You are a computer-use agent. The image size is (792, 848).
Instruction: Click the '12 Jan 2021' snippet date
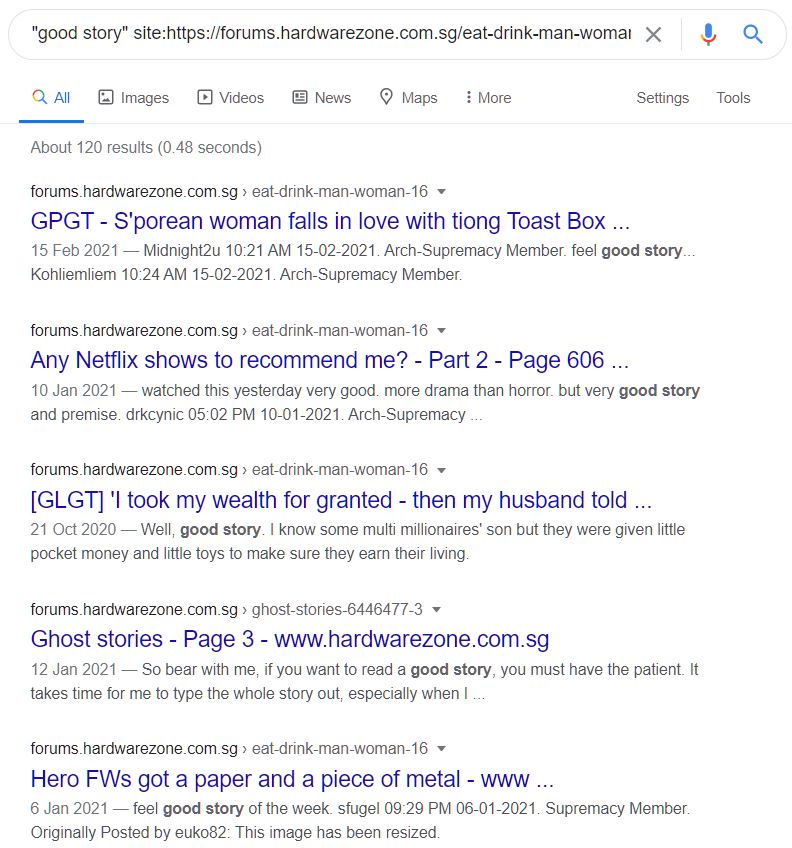[74, 670]
